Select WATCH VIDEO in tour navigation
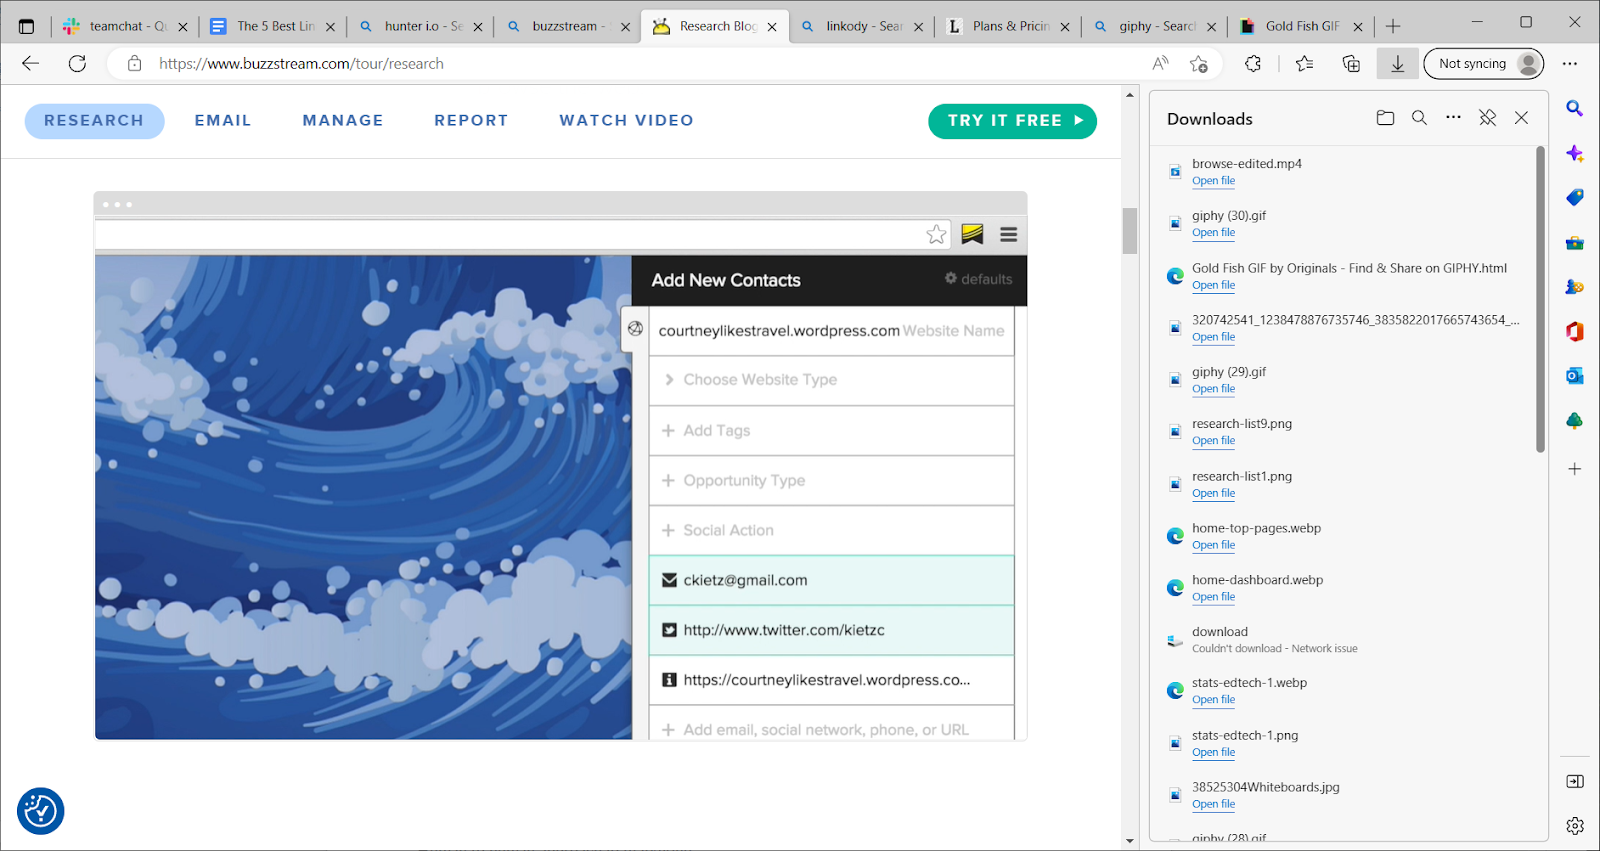 click(626, 121)
